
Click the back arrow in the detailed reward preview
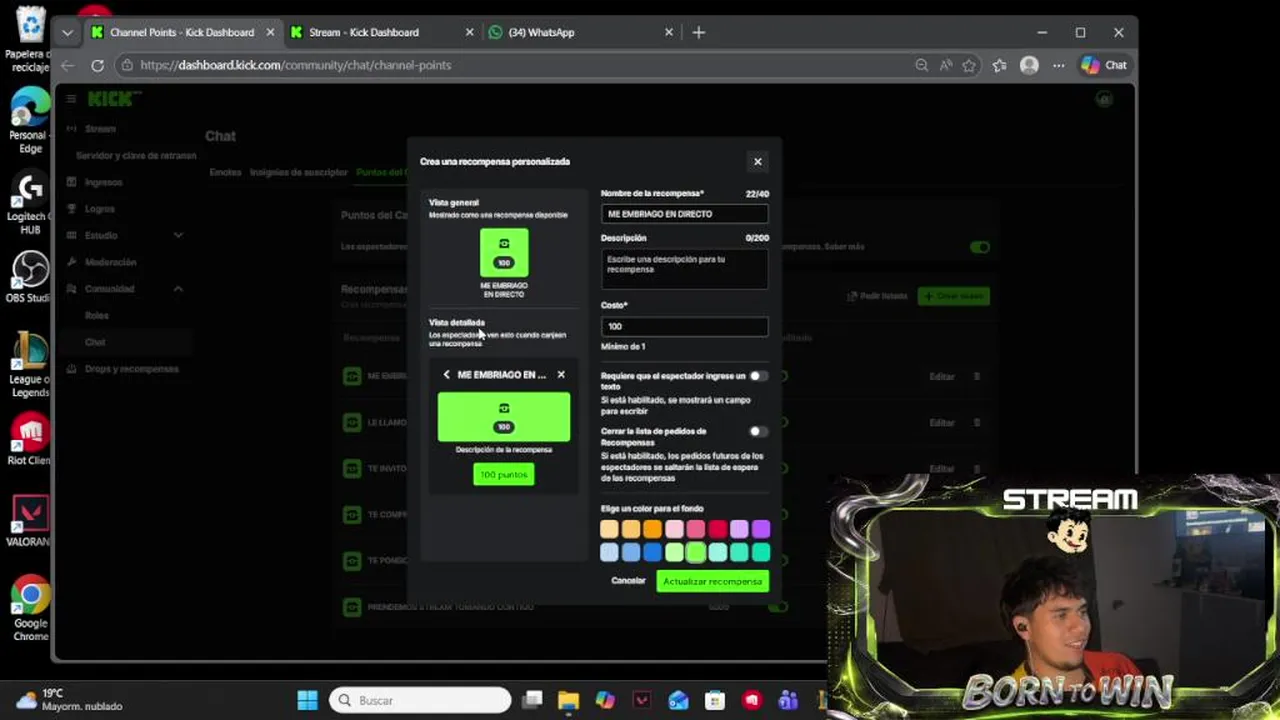coord(446,375)
